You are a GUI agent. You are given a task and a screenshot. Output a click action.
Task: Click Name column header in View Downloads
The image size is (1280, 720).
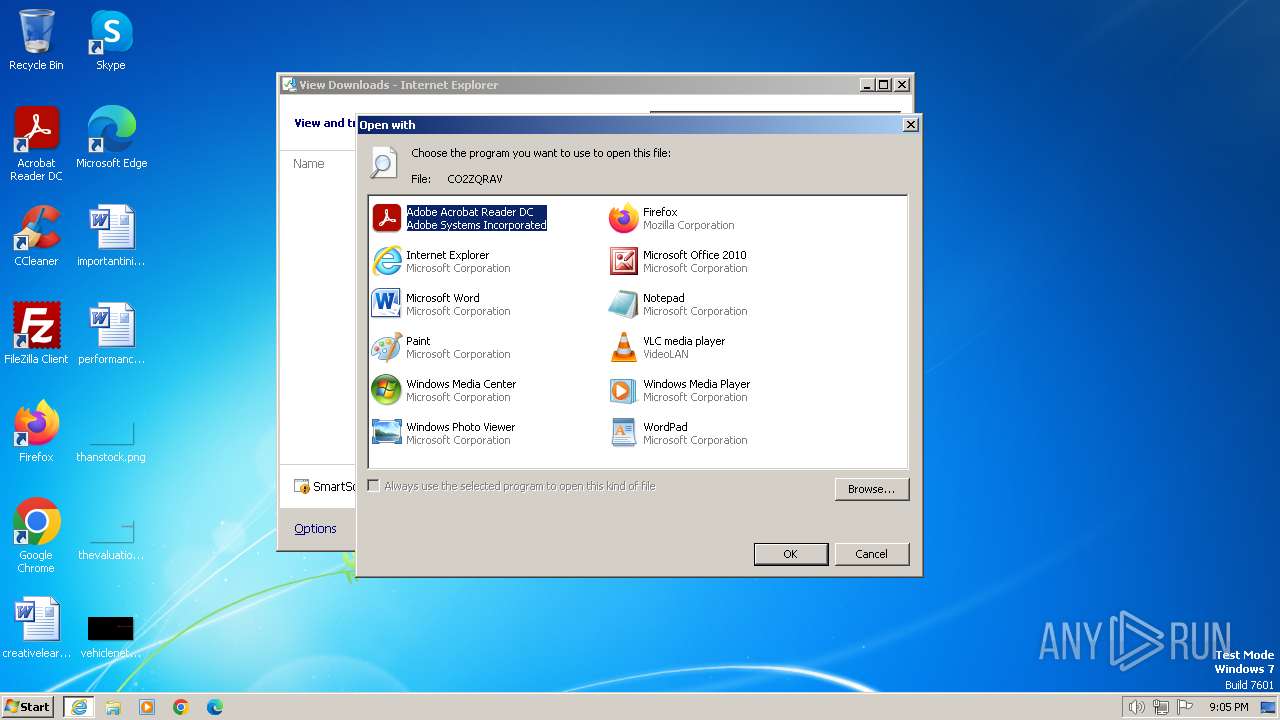tap(309, 164)
